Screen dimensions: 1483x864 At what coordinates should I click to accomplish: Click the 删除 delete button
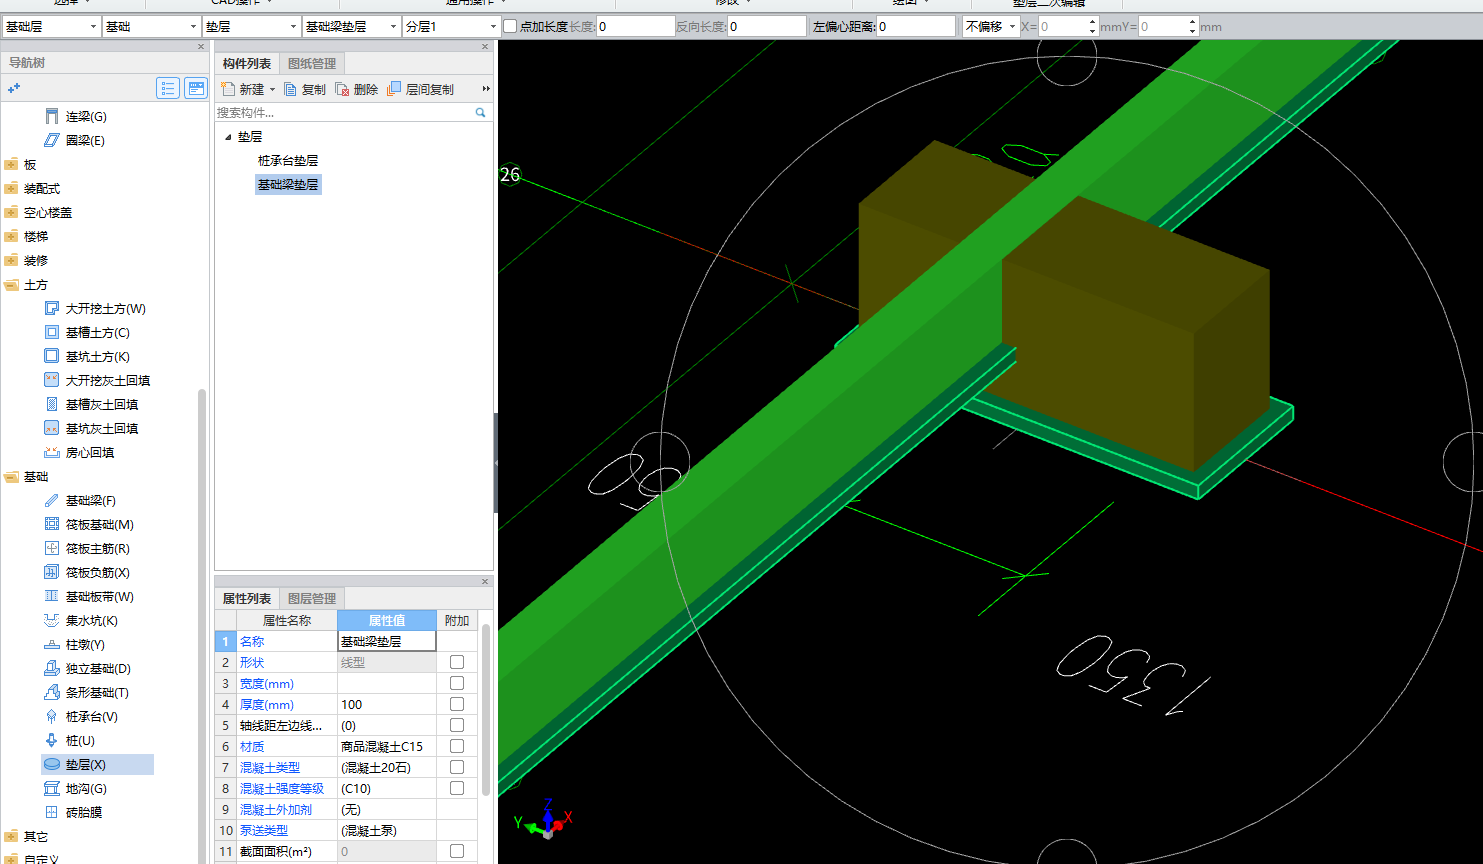[357, 90]
